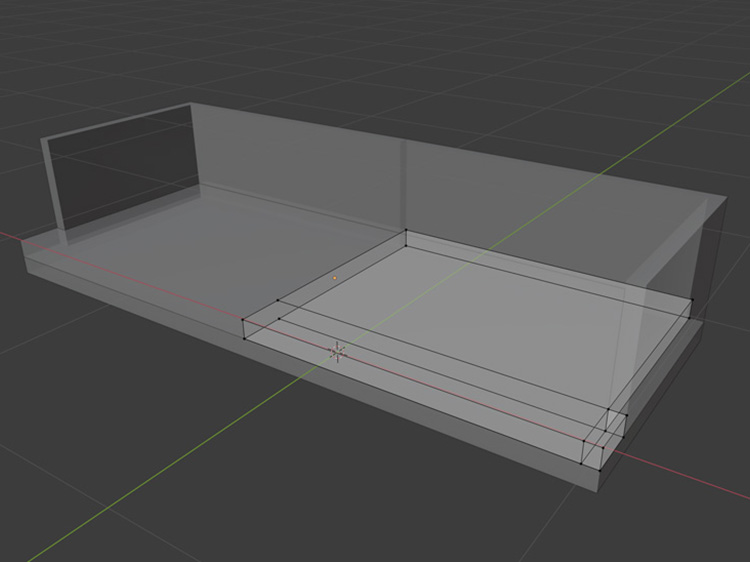Select the orange object origin dot
The height and width of the screenshot is (562, 750).
point(334,279)
